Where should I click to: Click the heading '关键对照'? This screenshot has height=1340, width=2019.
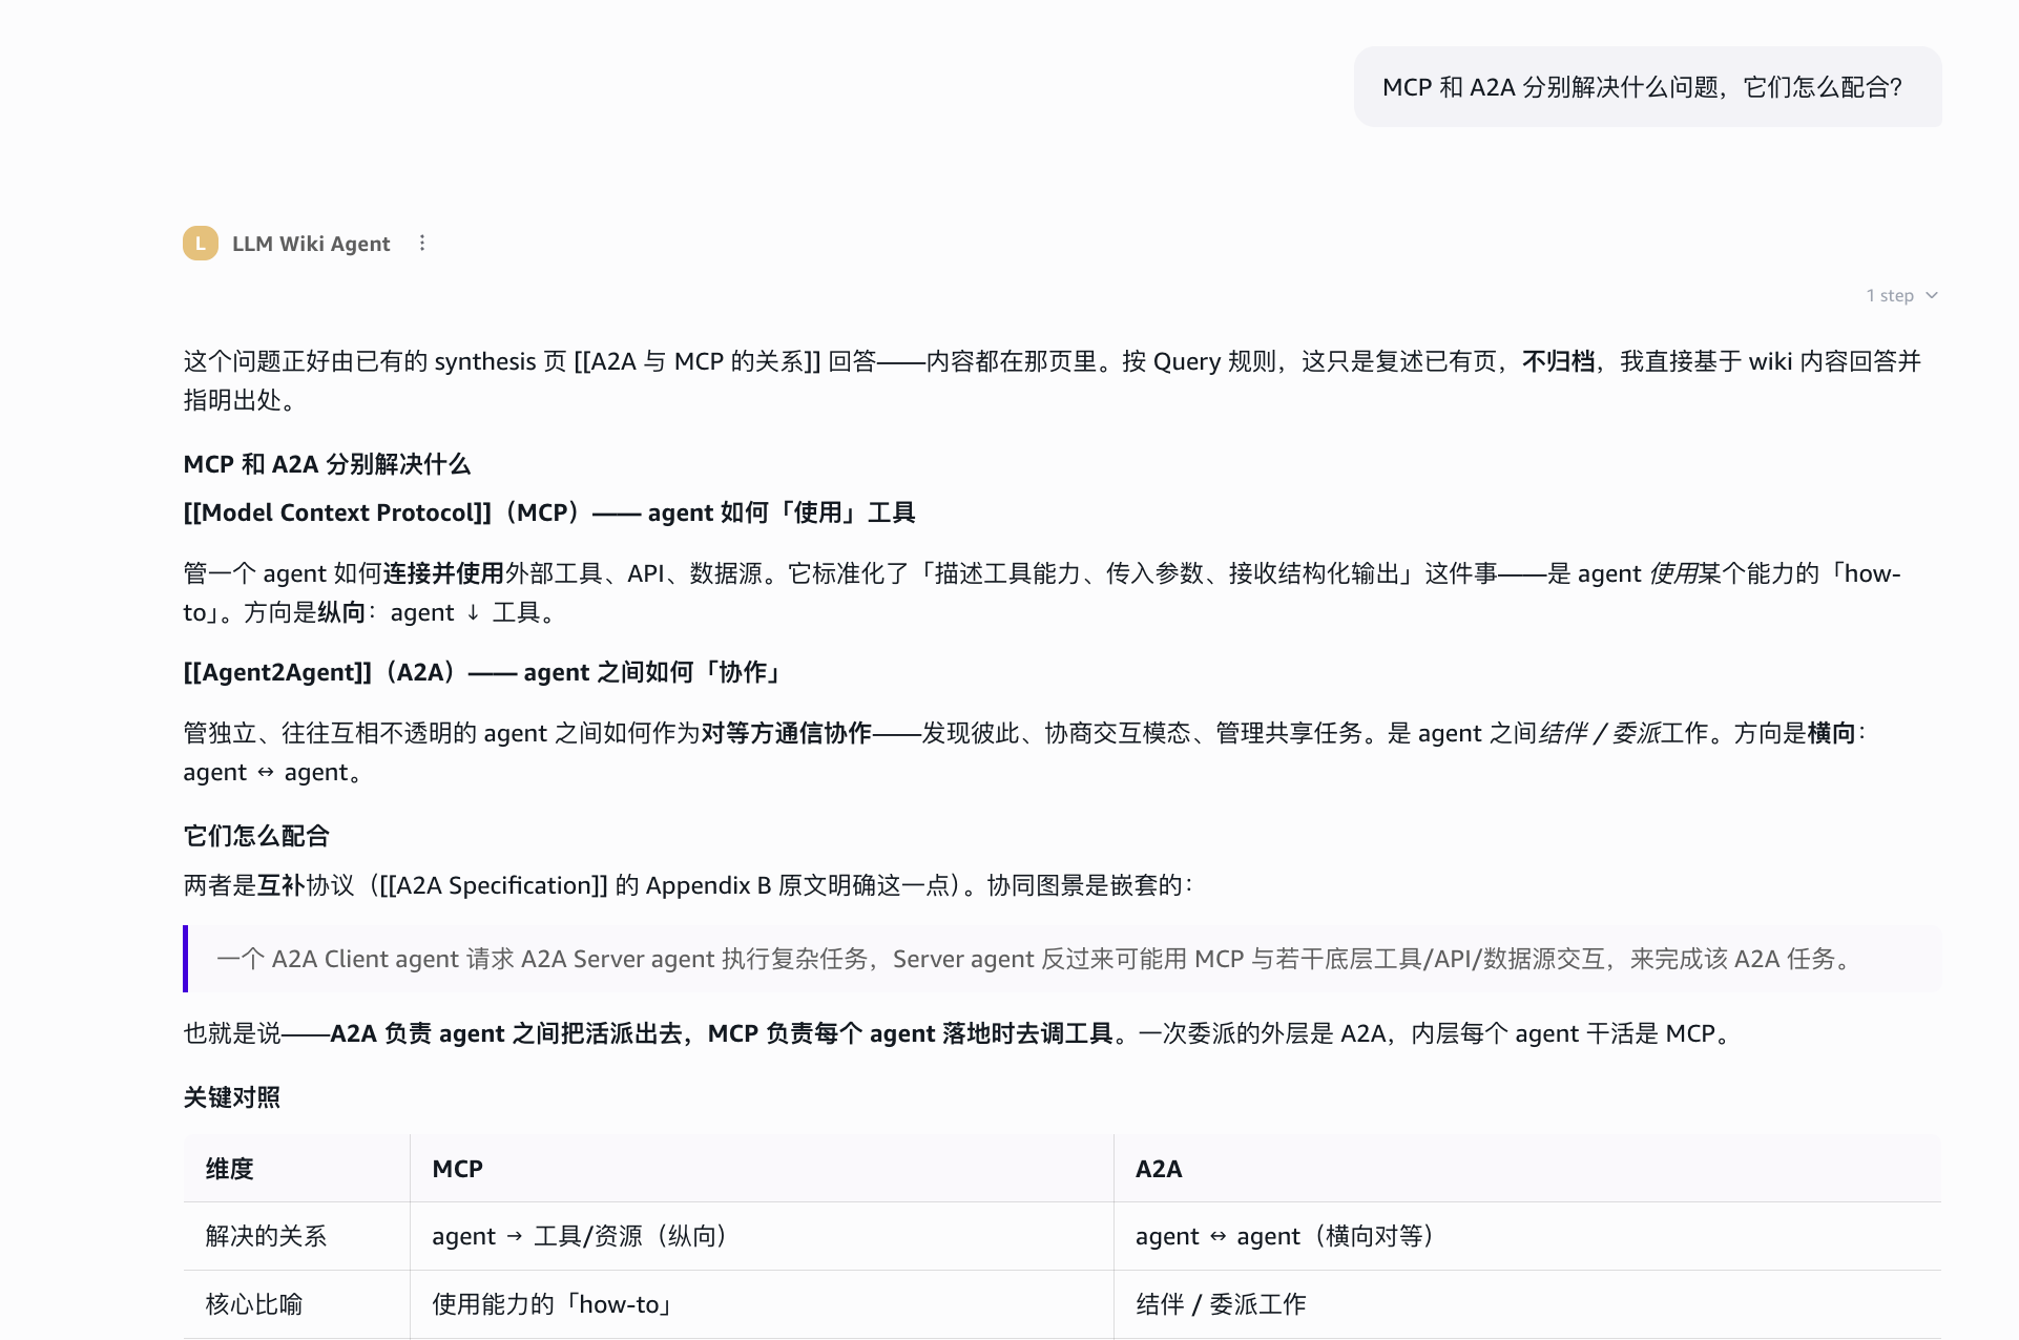tap(232, 1098)
